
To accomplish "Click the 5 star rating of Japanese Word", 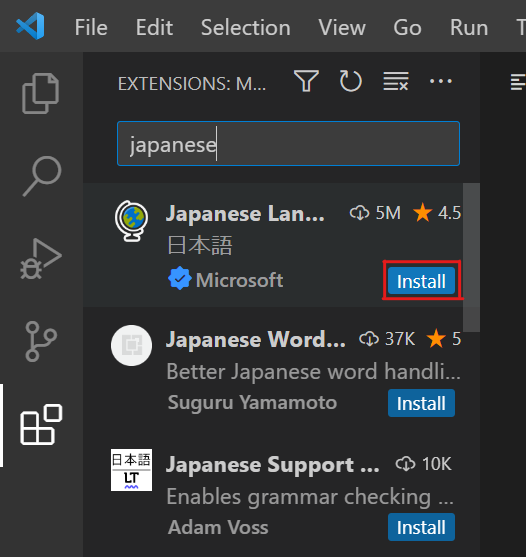I will pos(444,339).
